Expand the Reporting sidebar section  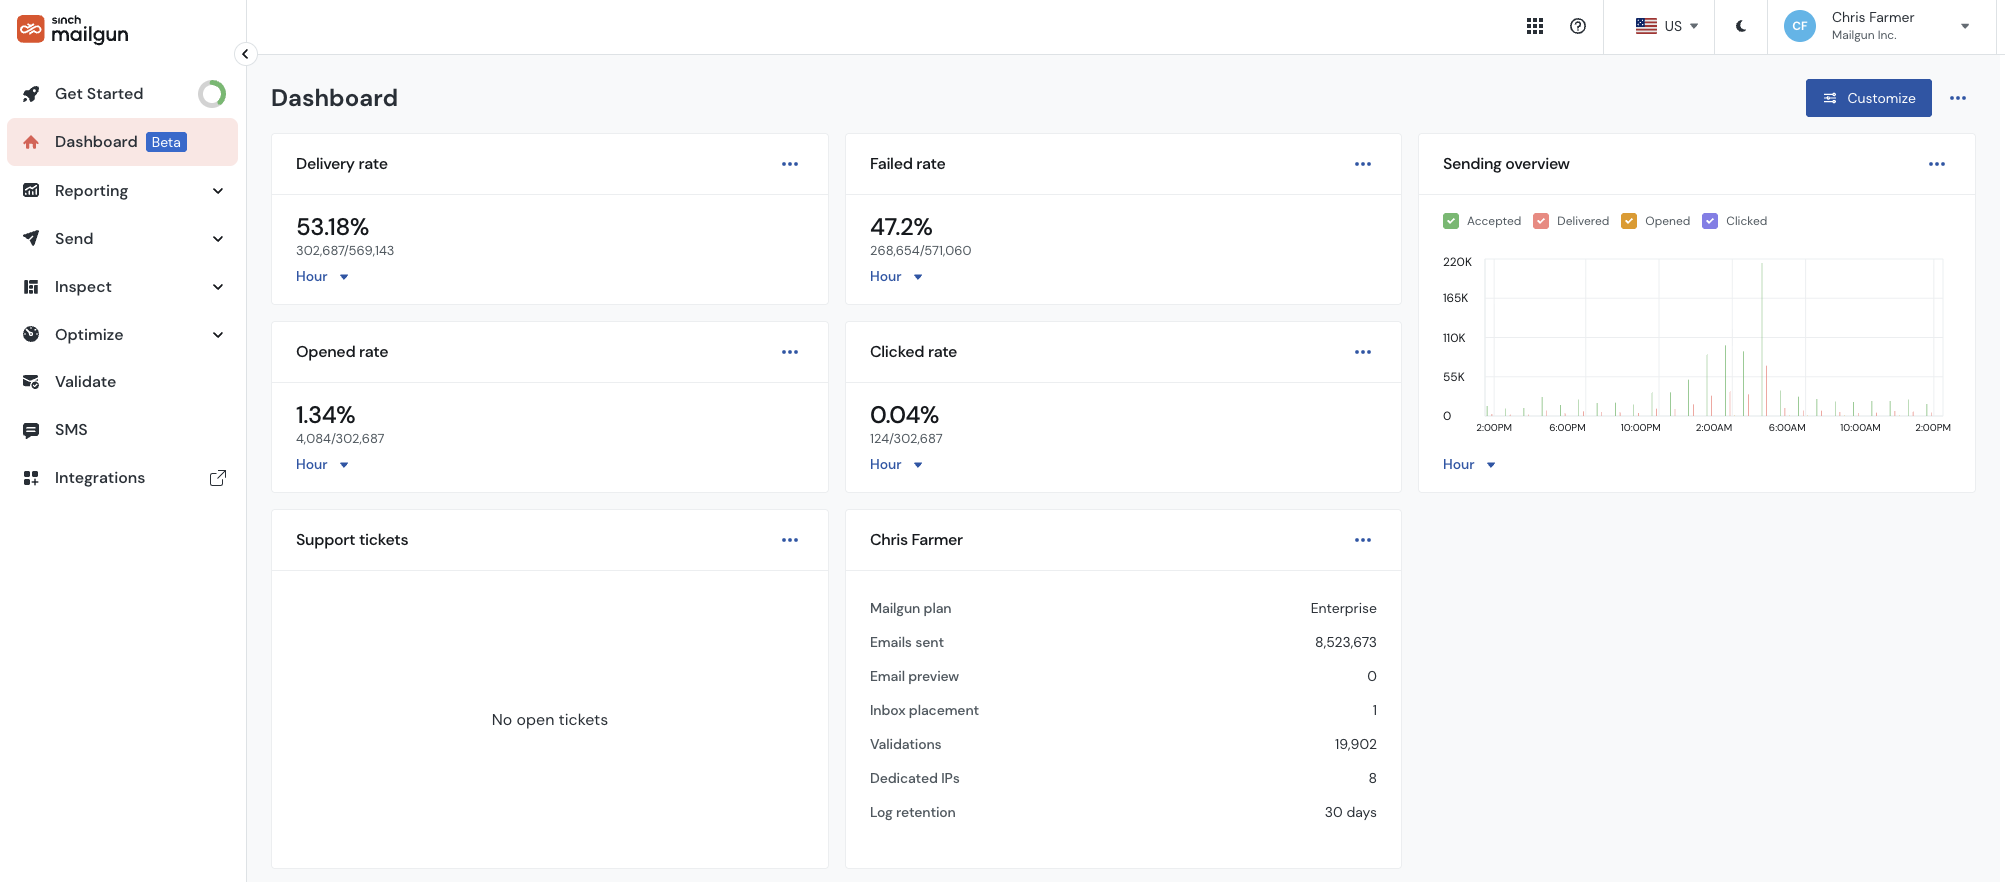(x=122, y=191)
